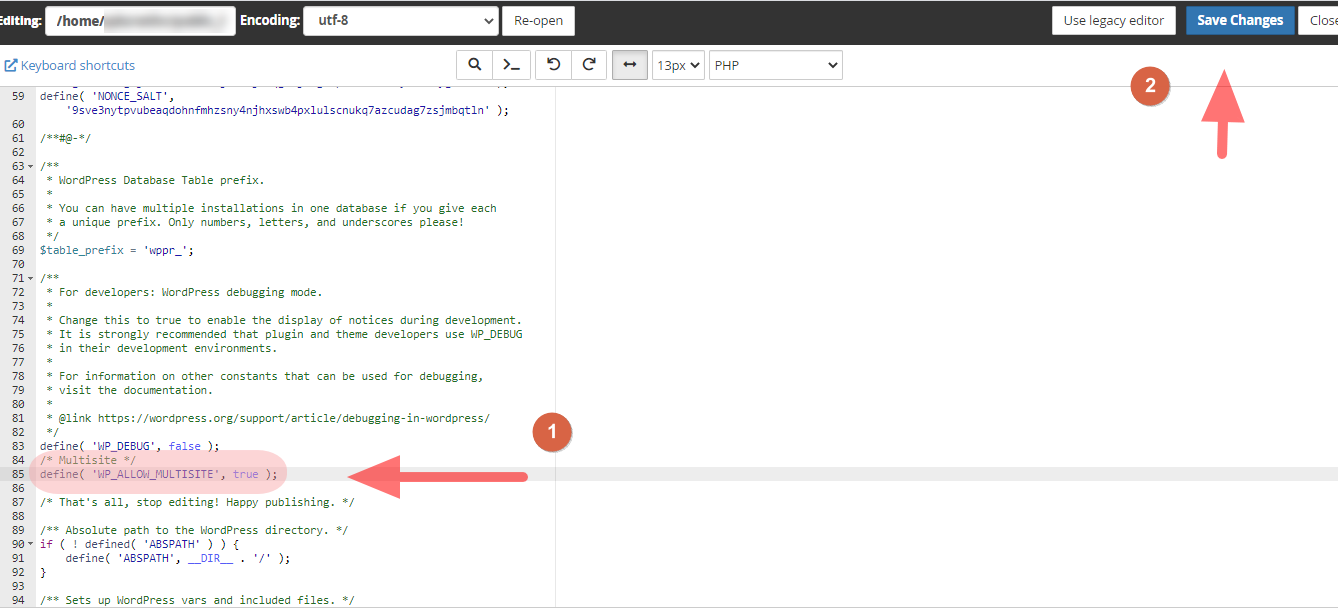
Task: Collapse the comment block at line 63
Action: tap(30, 166)
